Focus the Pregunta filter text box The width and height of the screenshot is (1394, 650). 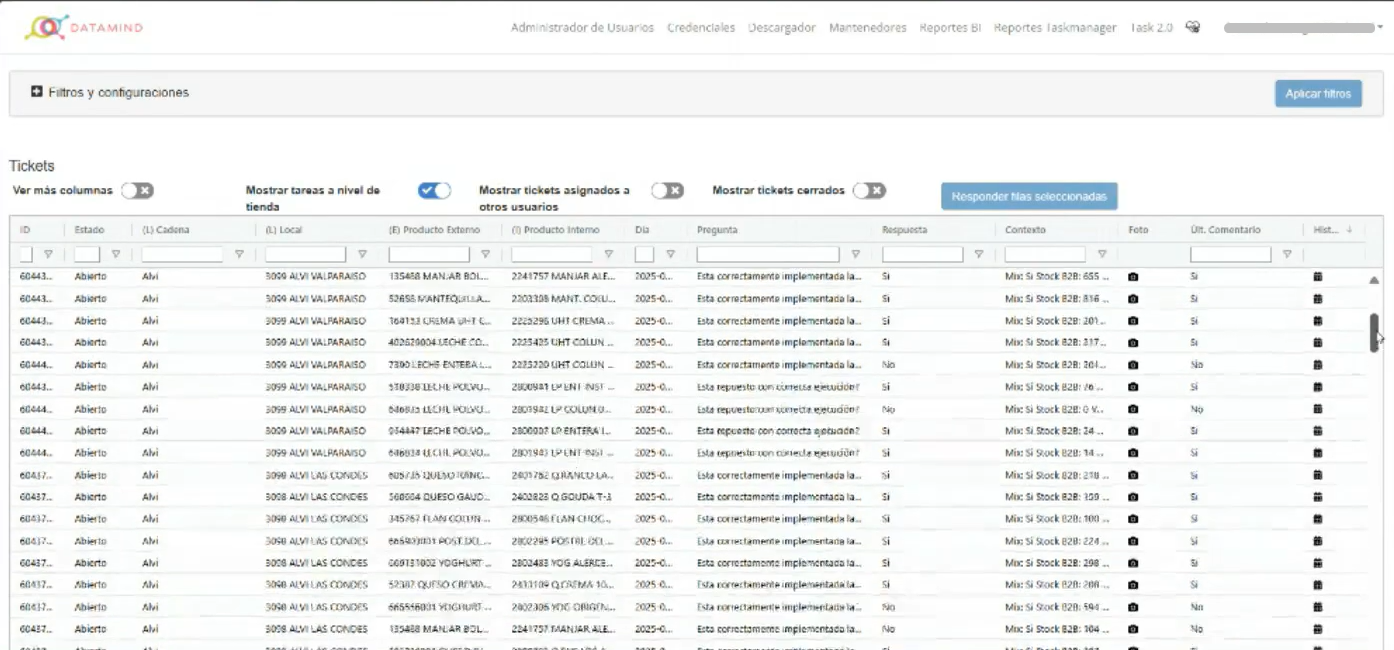tap(768, 254)
